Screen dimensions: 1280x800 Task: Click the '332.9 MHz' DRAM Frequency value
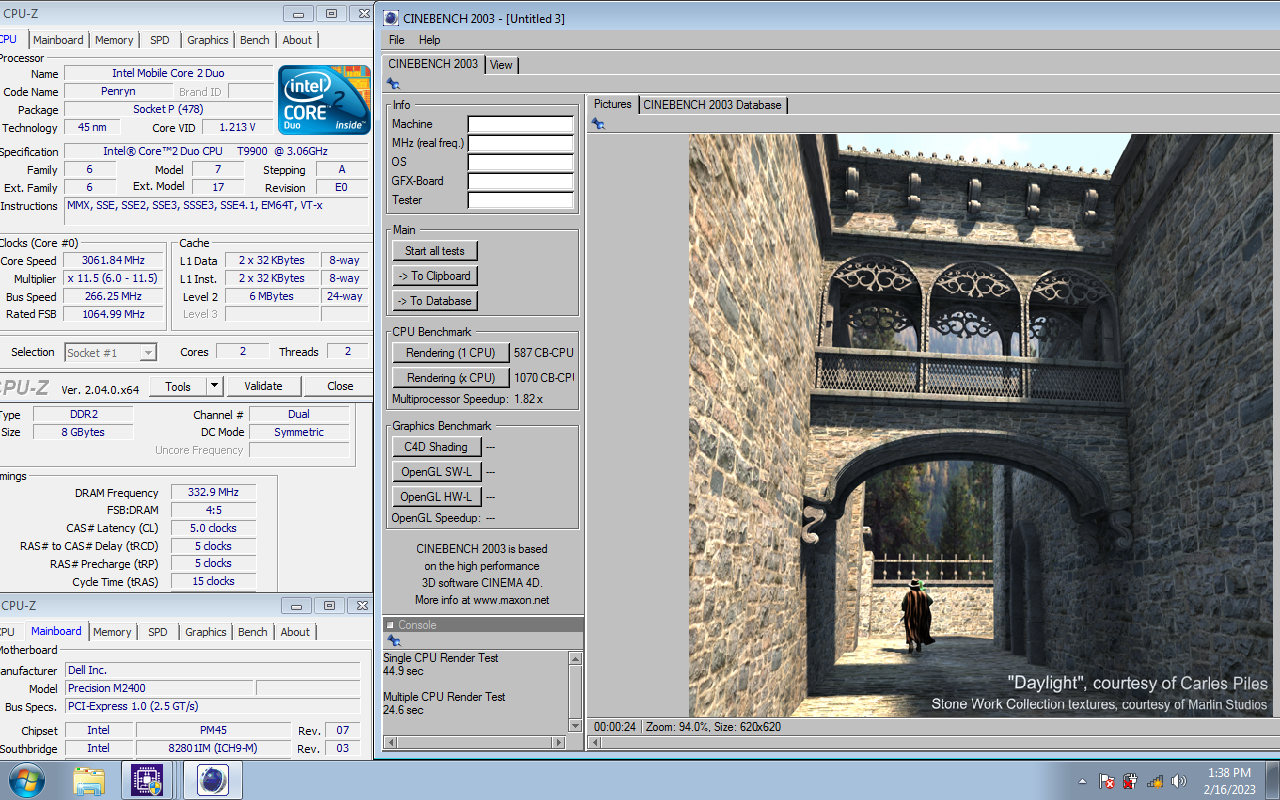[x=213, y=493]
